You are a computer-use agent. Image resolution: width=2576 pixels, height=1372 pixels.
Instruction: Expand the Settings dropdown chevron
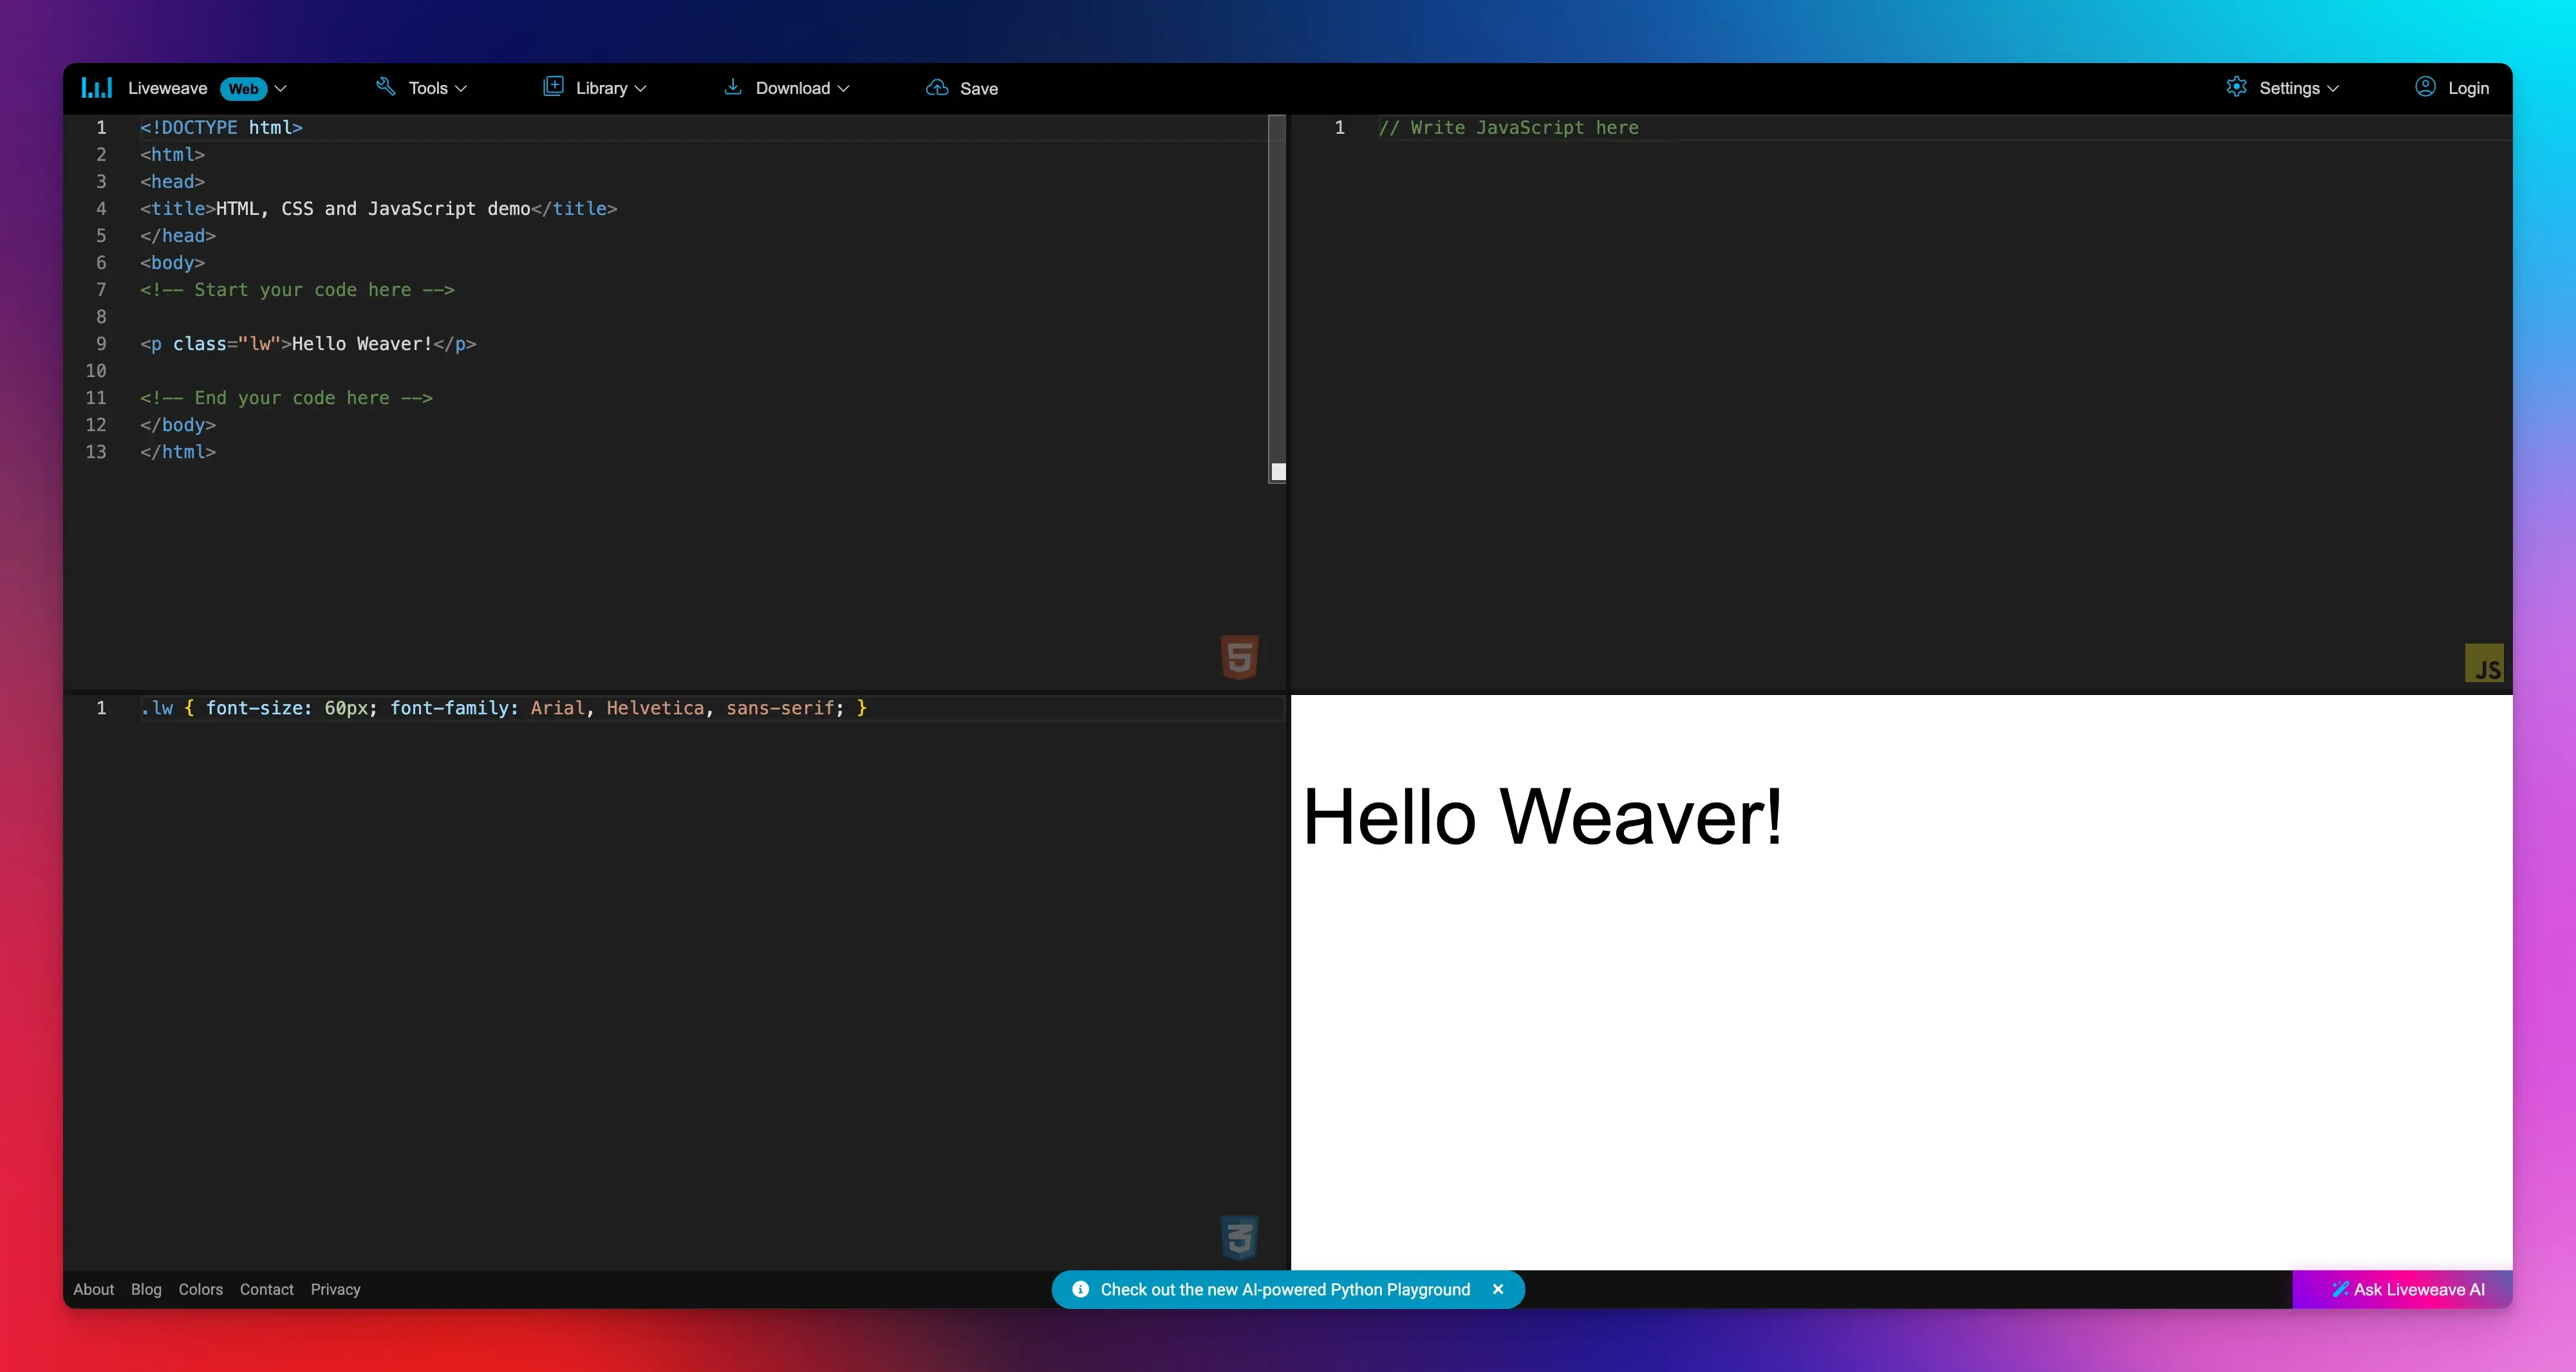click(2334, 88)
